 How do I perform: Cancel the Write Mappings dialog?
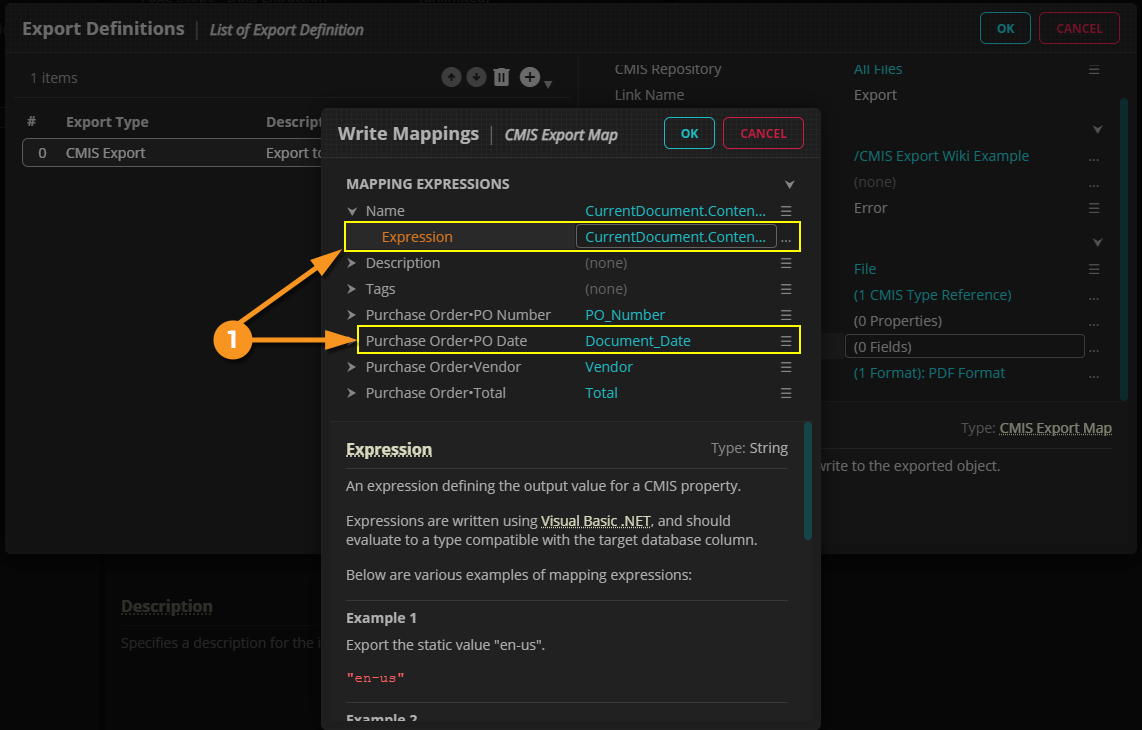763,133
